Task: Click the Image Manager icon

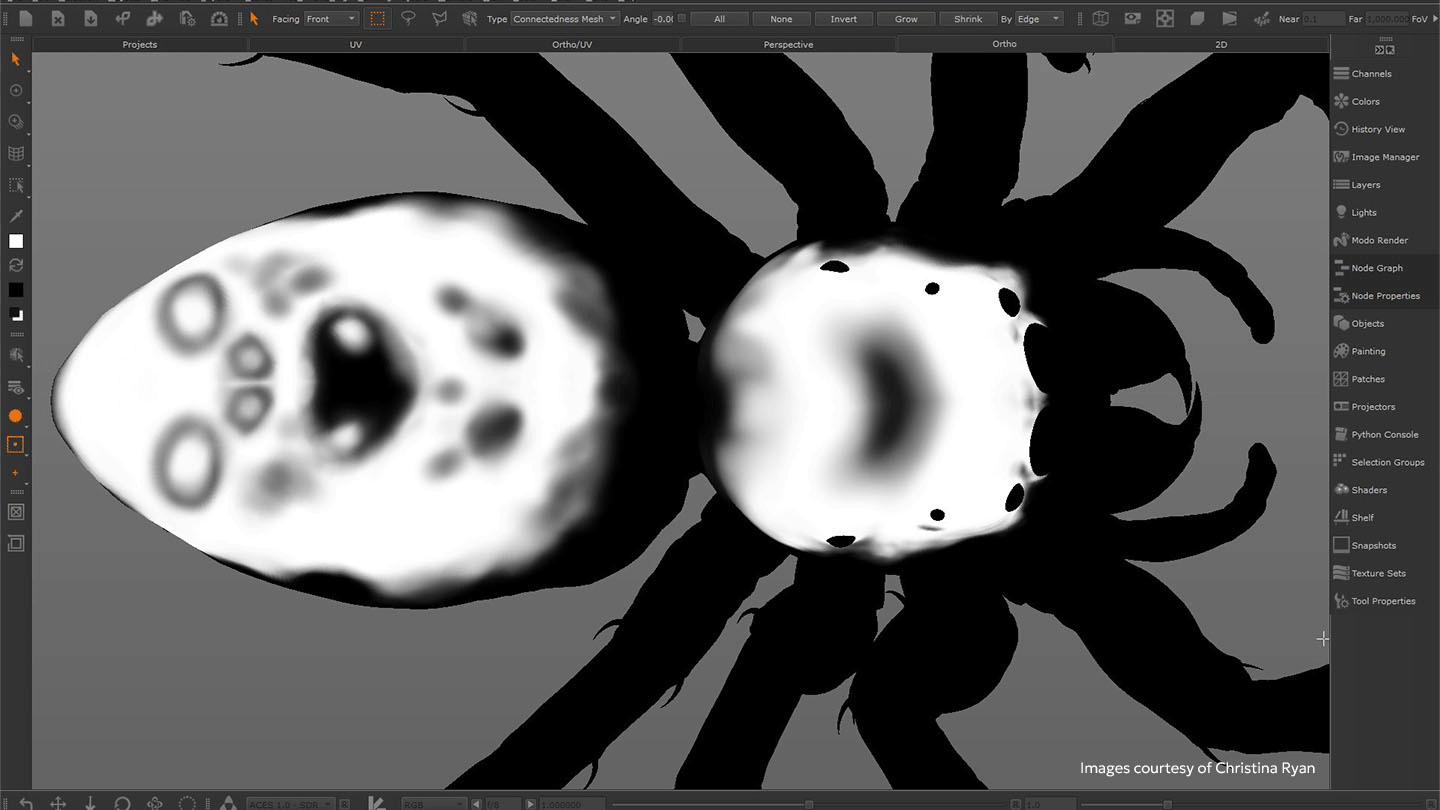Action: click(1341, 157)
